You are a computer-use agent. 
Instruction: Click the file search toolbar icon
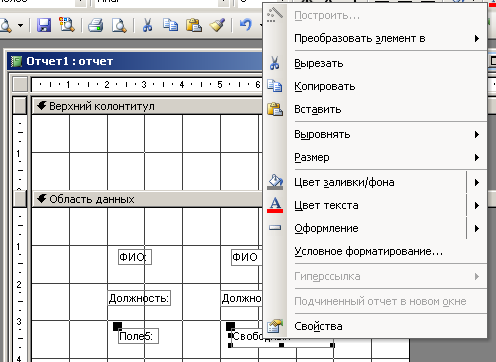pyautogui.click(x=67, y=24)
